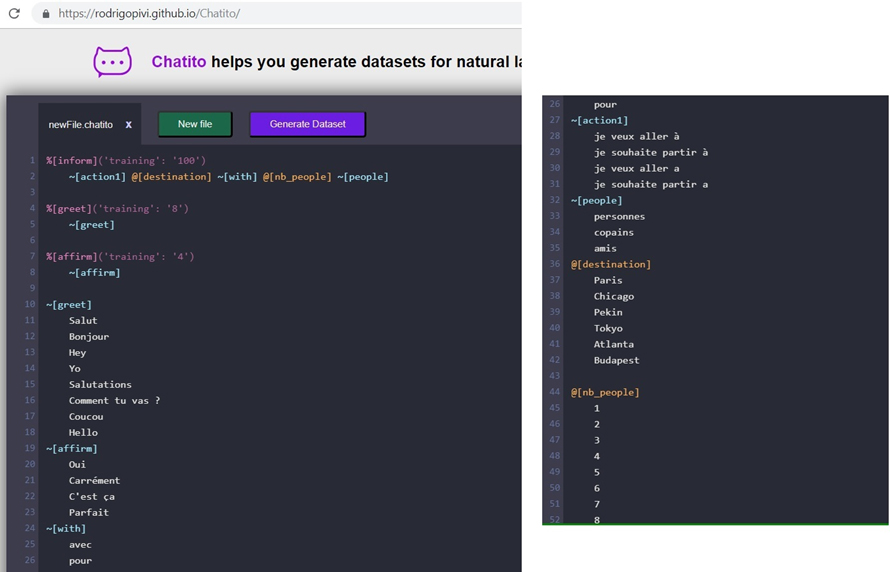Click the @[destination] heading on line 36
The width and height of the screenshot is (890, 572).
[610, 264]
